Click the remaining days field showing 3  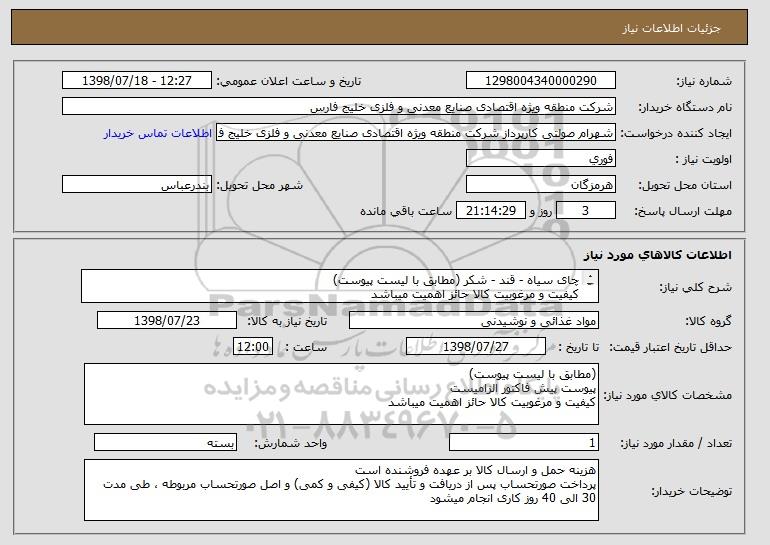click(585, 211)
